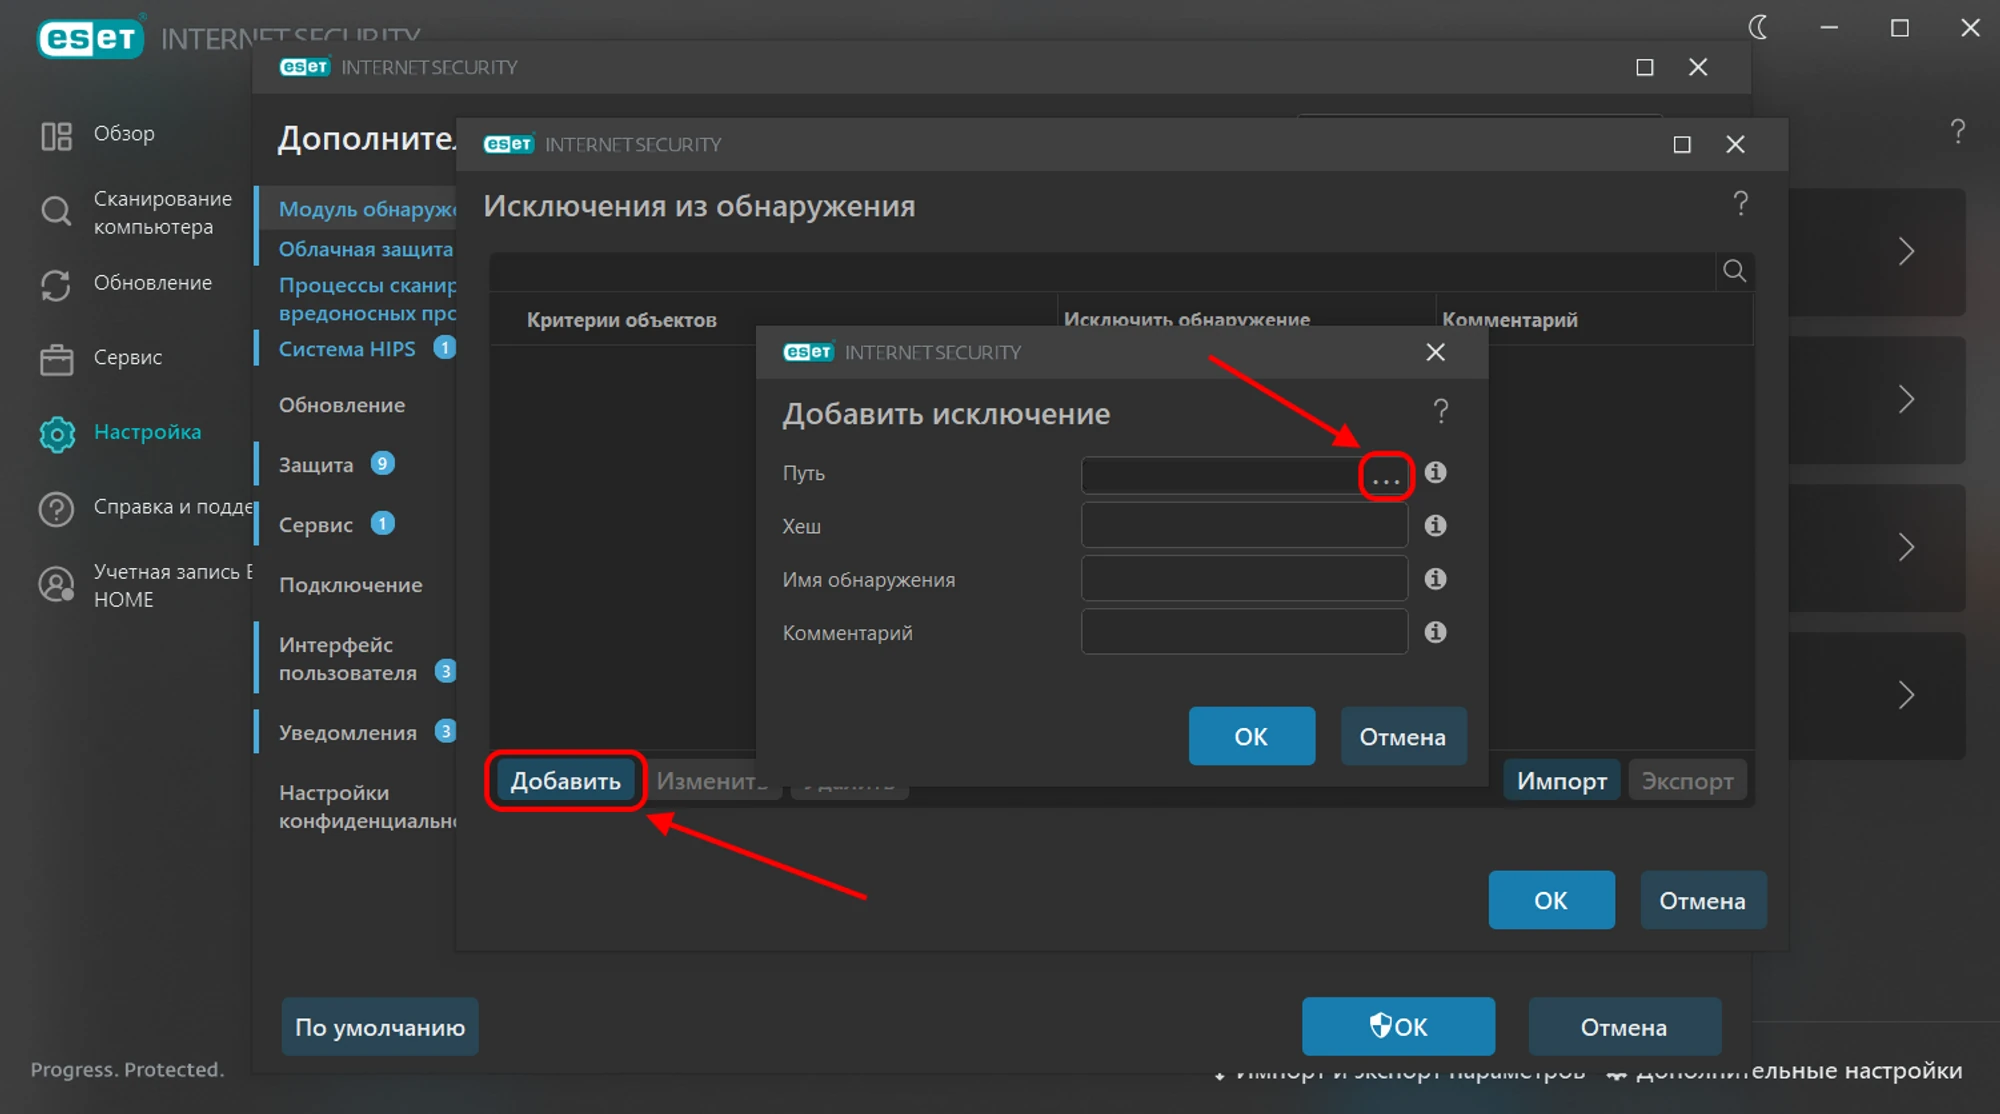Image resolution: width=2000 pixels, height=1114 pixels.
Task: Click into the Имя обнаружения input field
Action: (x=1243, y=579)
